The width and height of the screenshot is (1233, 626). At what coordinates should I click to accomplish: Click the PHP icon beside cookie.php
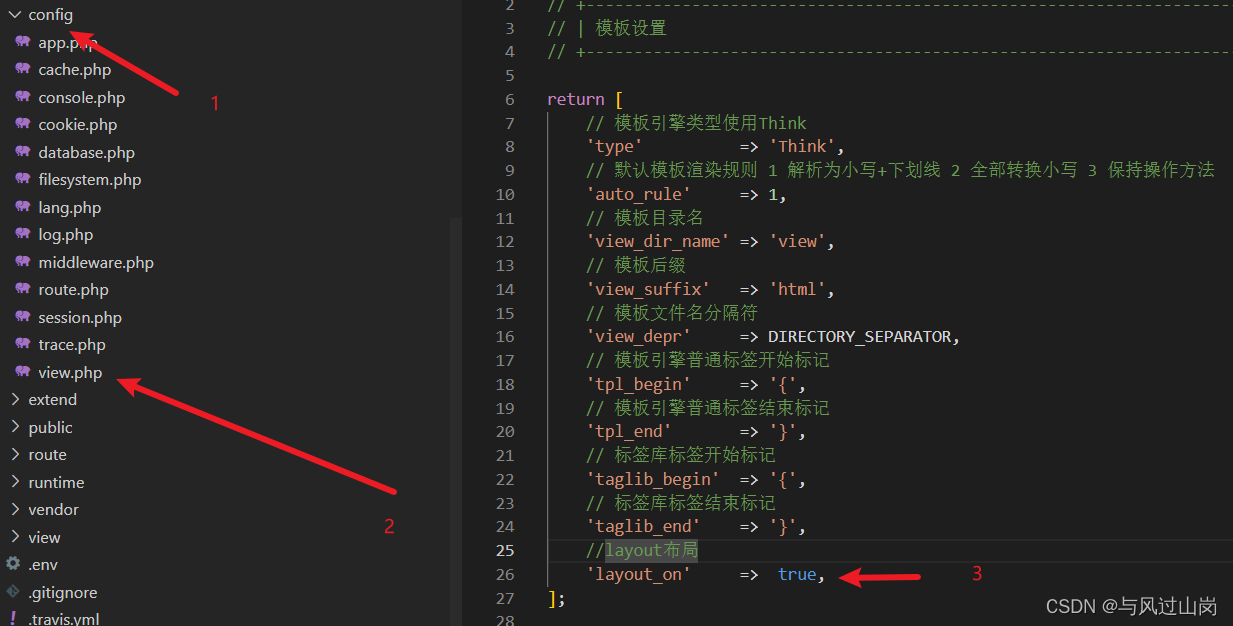pos(23,124)
